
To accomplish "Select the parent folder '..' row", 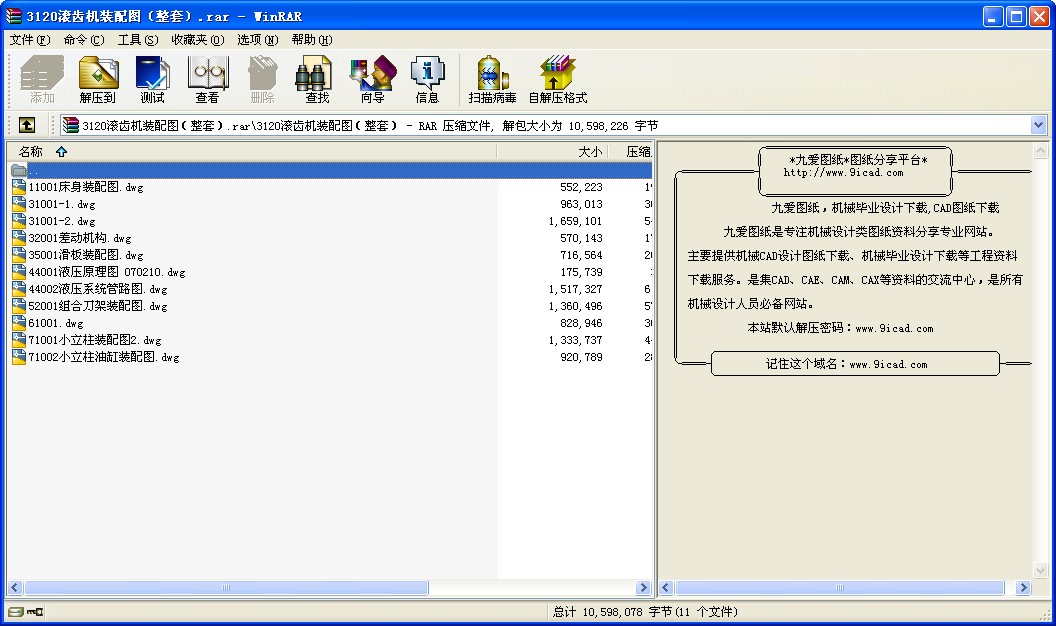I will click(x=329, y=170).
